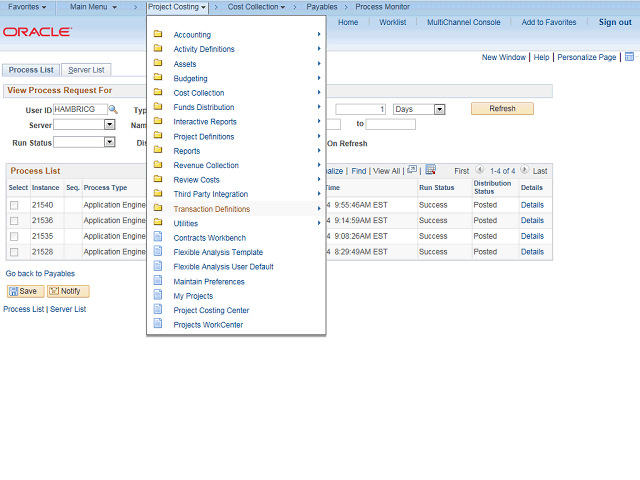Open Cost Collection menu entry
640x480 pixels.
pos(199,93)
